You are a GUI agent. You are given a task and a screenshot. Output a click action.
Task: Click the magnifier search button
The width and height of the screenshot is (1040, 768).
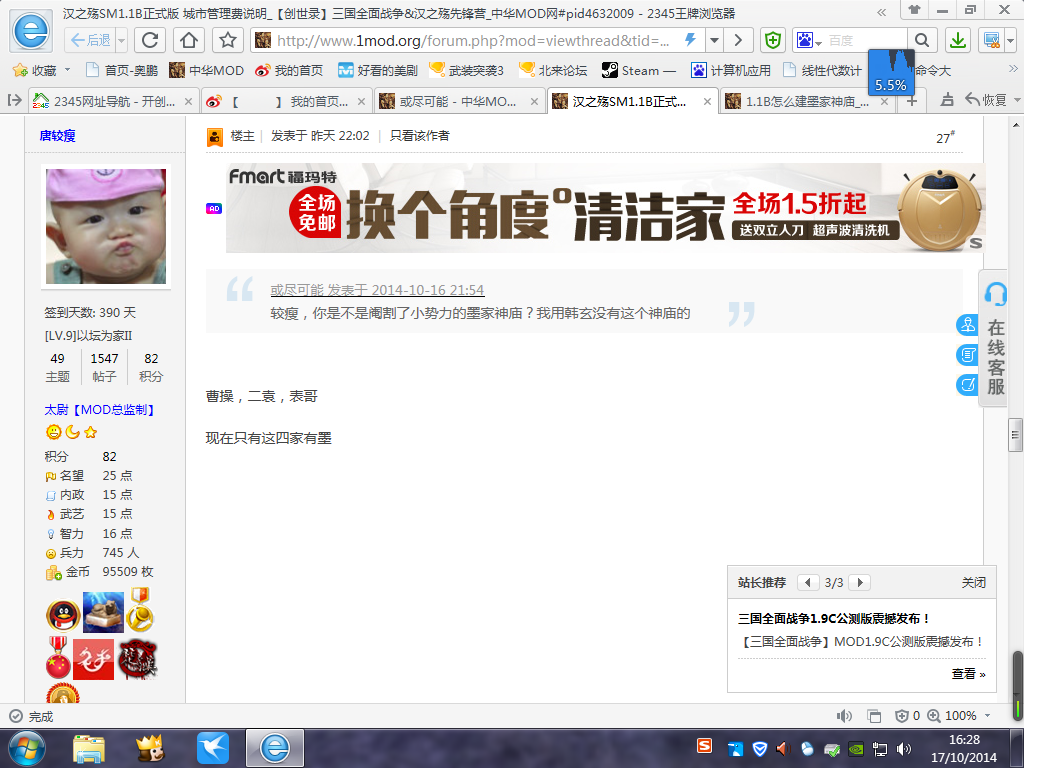pyautogui.click(x=922, y=40)
